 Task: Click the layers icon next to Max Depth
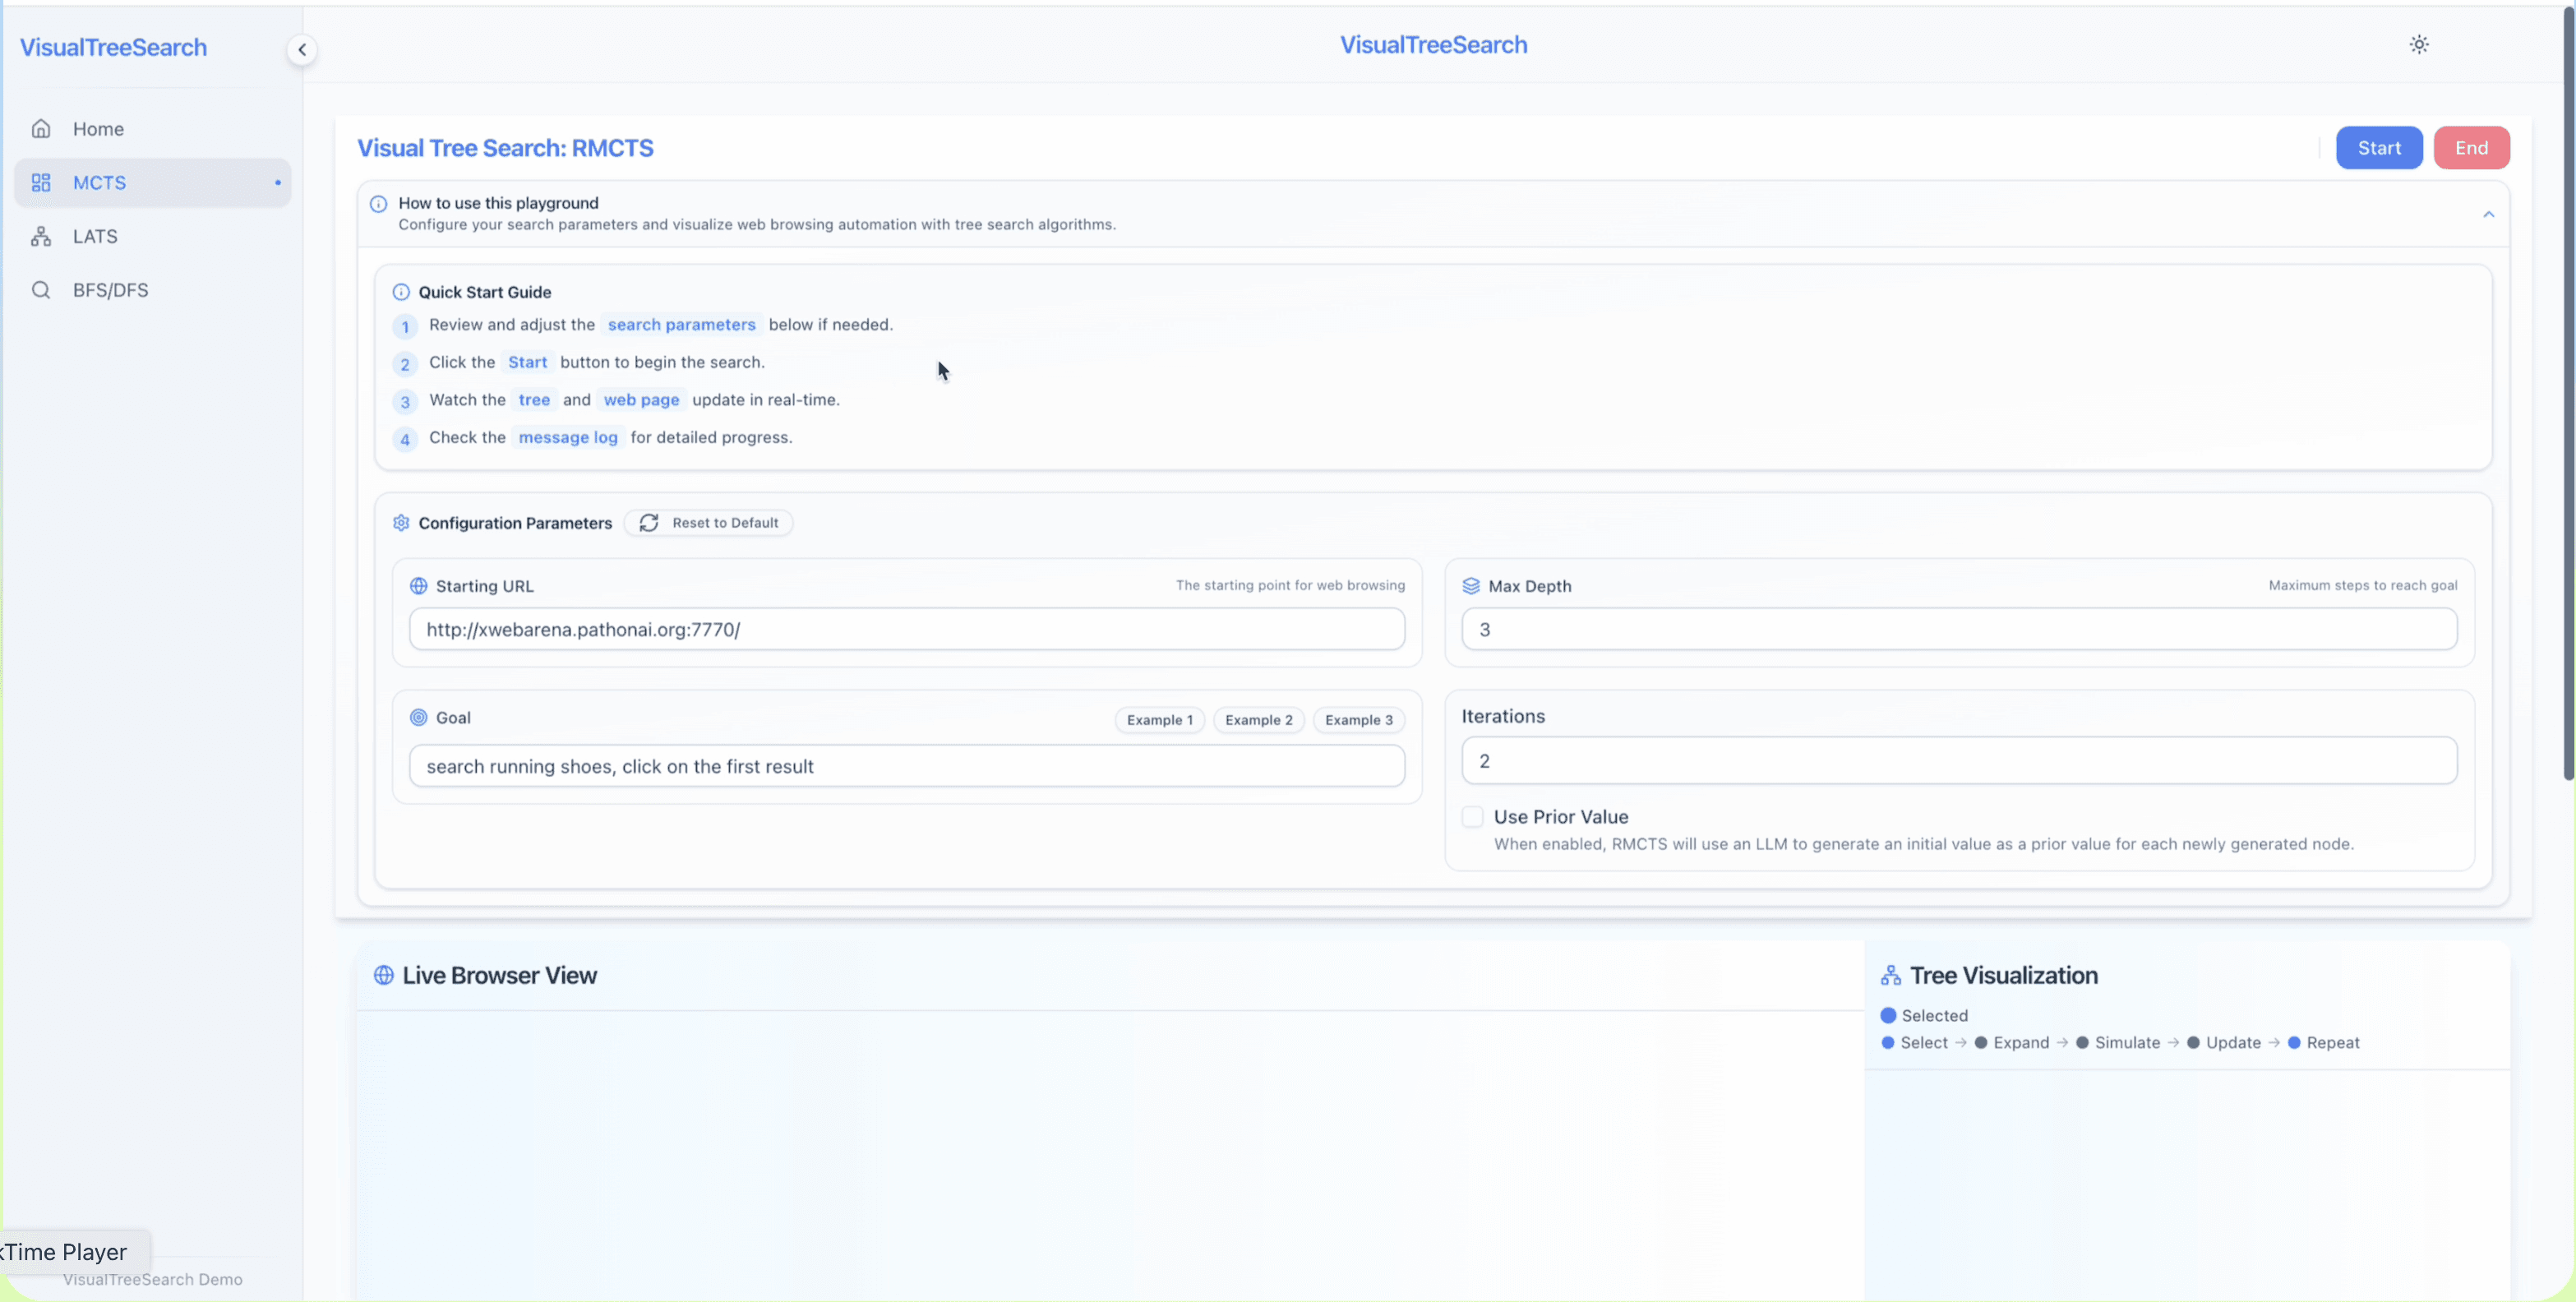(x=1471, y=586)
